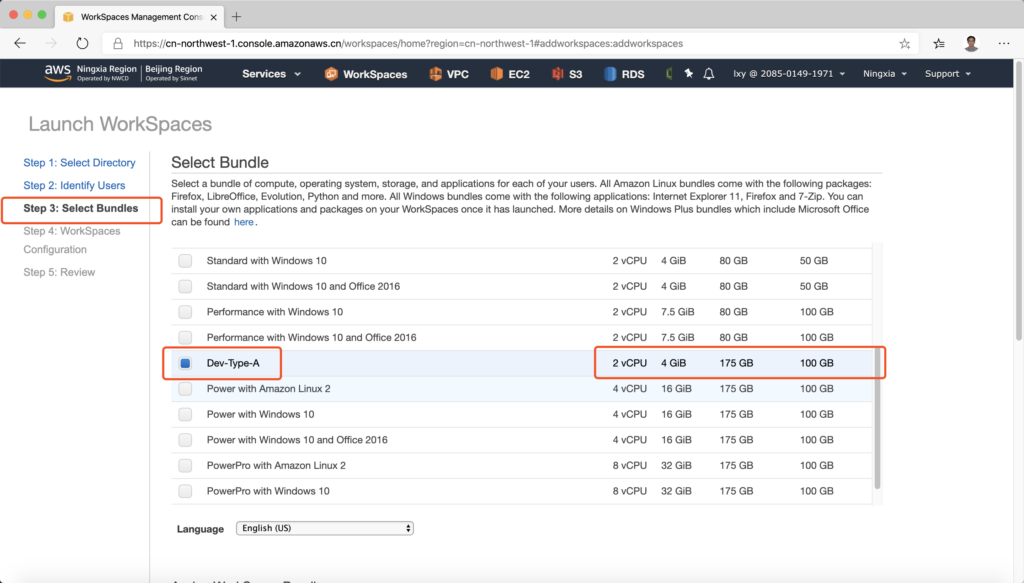Reload the page with refresh button
The image size is (1024, 583).
coord(83,44)
